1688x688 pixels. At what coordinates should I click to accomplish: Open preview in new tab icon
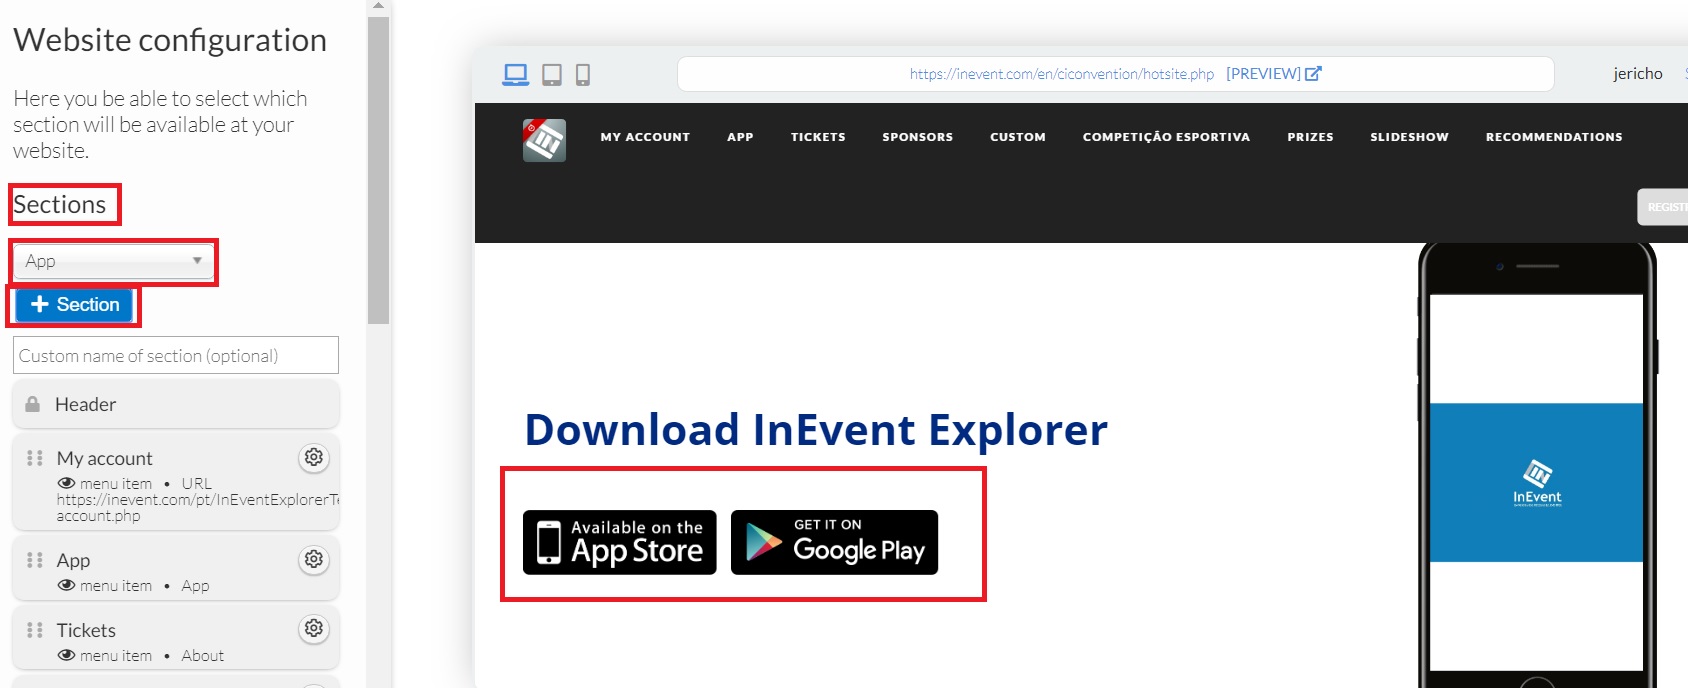click(x=1313, y=73)
